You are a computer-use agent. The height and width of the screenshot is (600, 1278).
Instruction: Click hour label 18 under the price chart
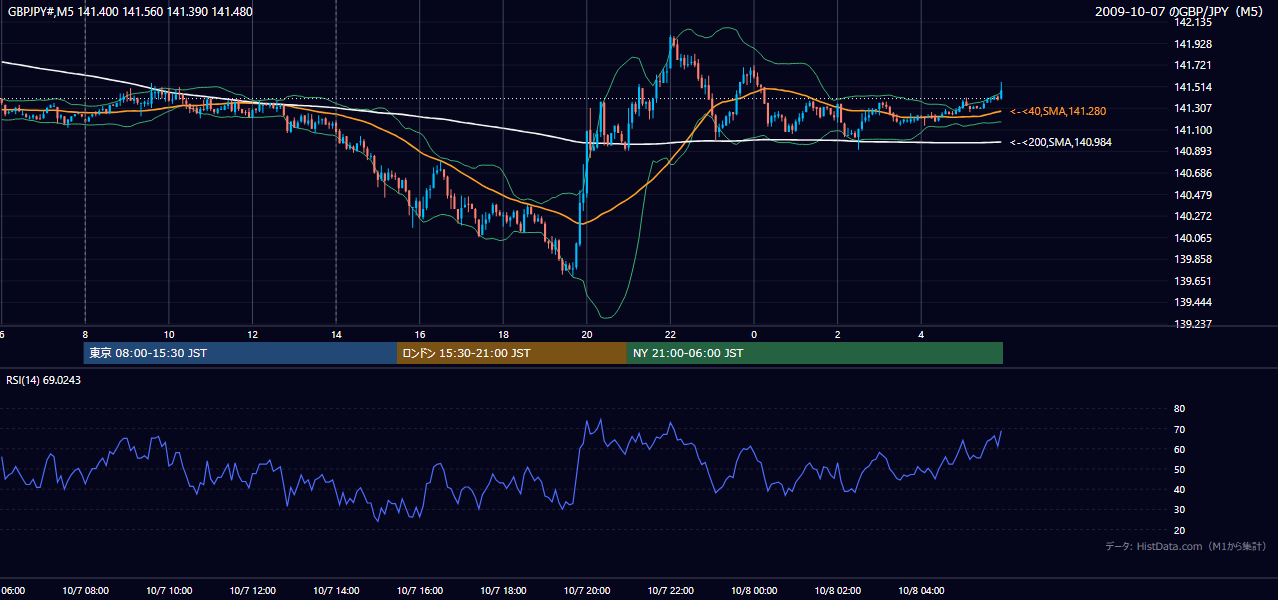click(x=503, y=334)
